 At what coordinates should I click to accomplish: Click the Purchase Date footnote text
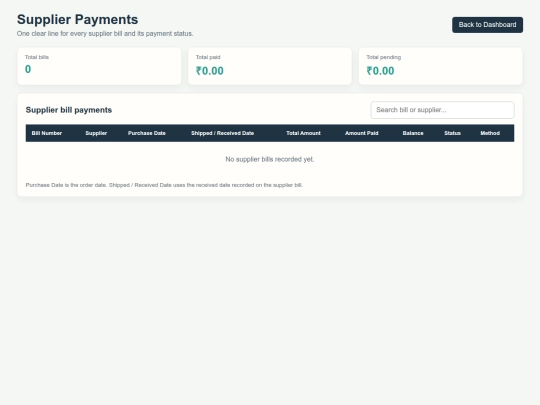pos(164,185)
